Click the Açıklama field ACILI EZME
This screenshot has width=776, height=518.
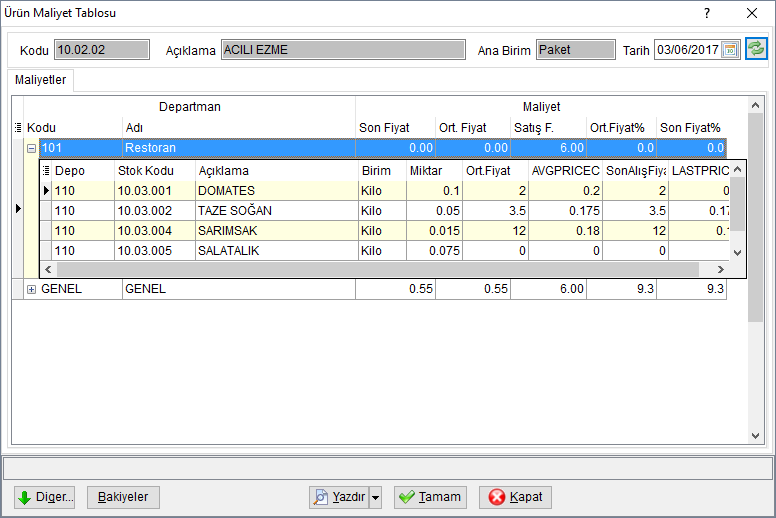coord(343,50)
